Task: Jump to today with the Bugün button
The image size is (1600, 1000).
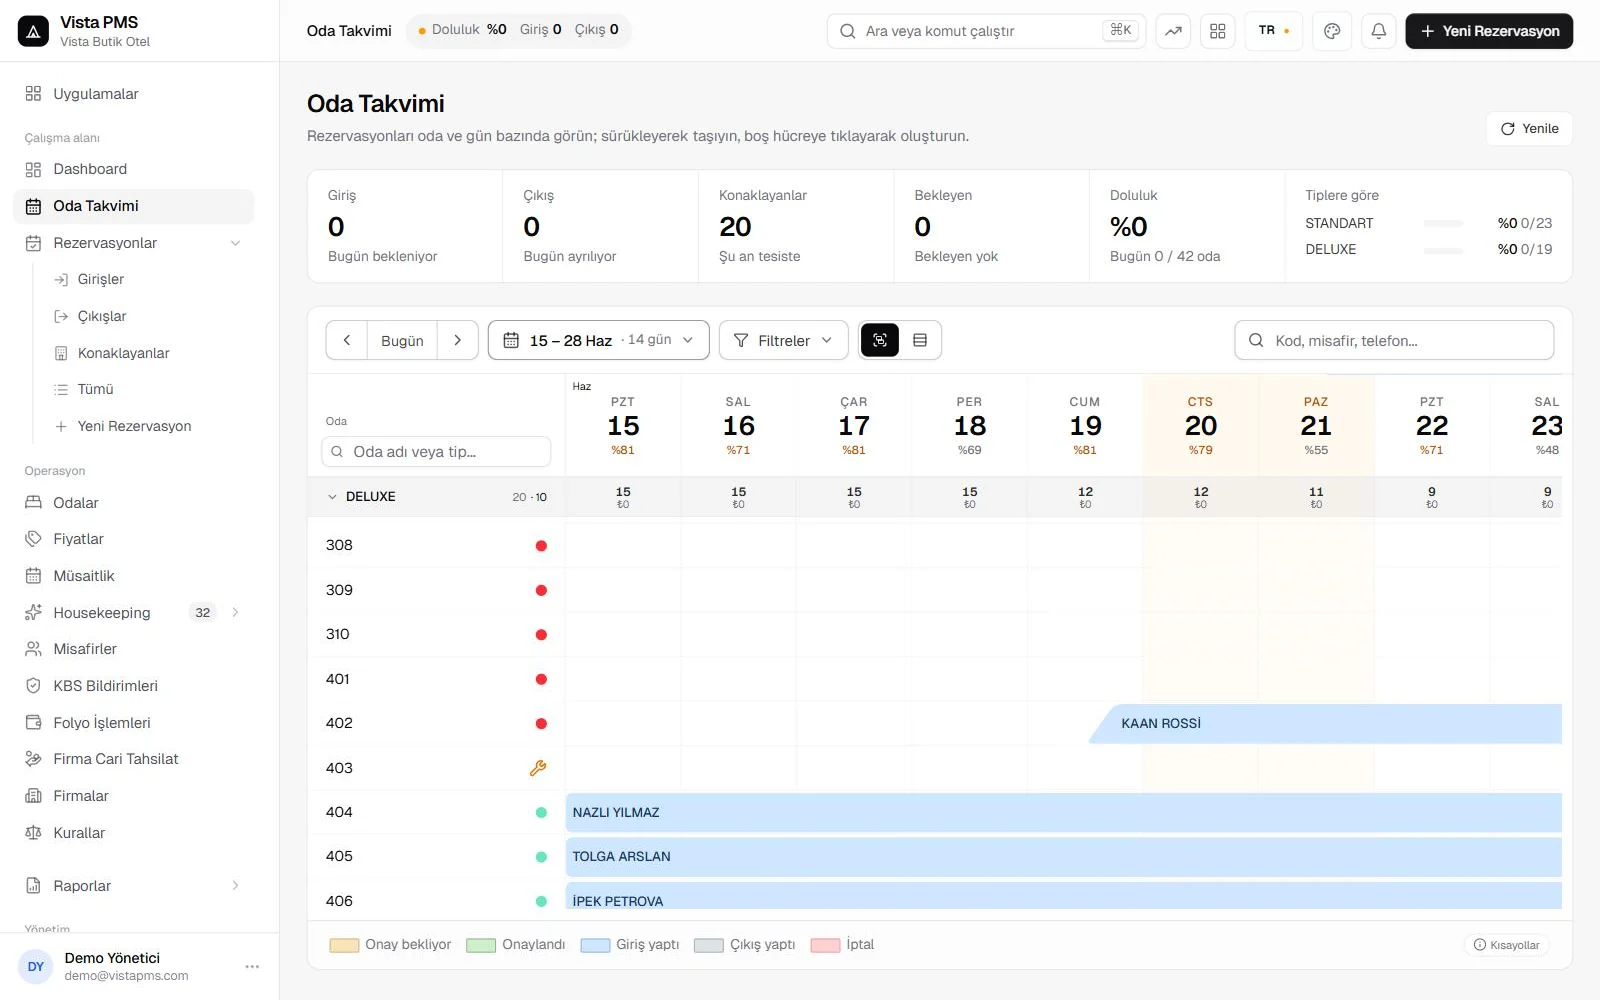Action: point(402,341)
